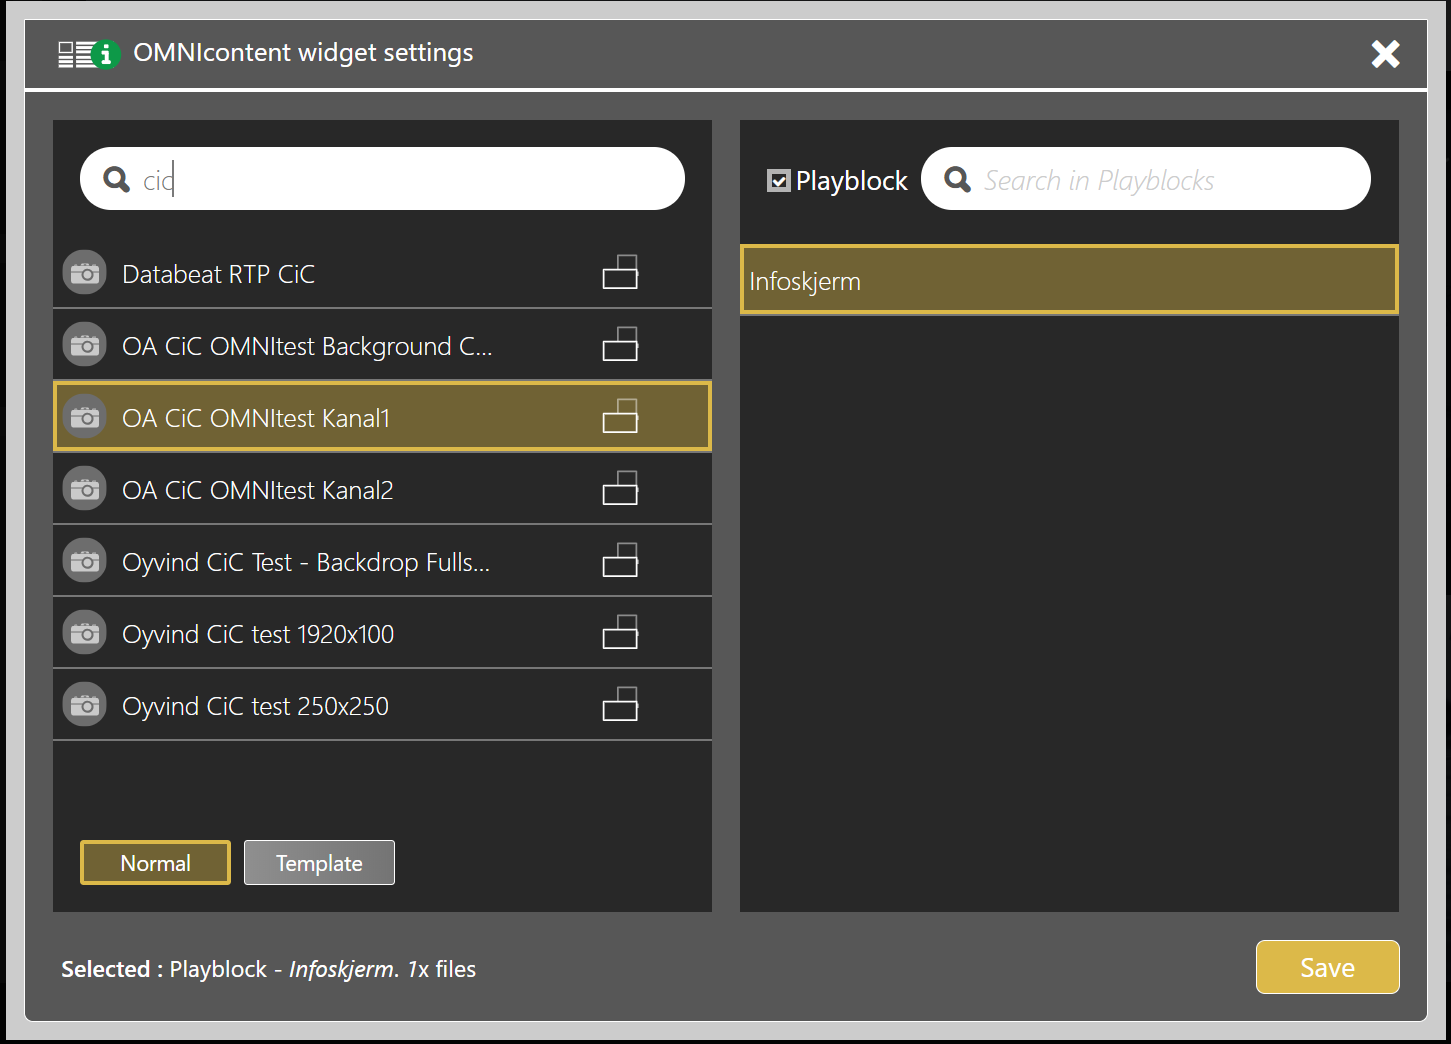Image resolution: width=1451 pixels, height=1044 pixels.
Task: Click magnifier icon in Playblocks search box
Action: click(x=958, y=179)
